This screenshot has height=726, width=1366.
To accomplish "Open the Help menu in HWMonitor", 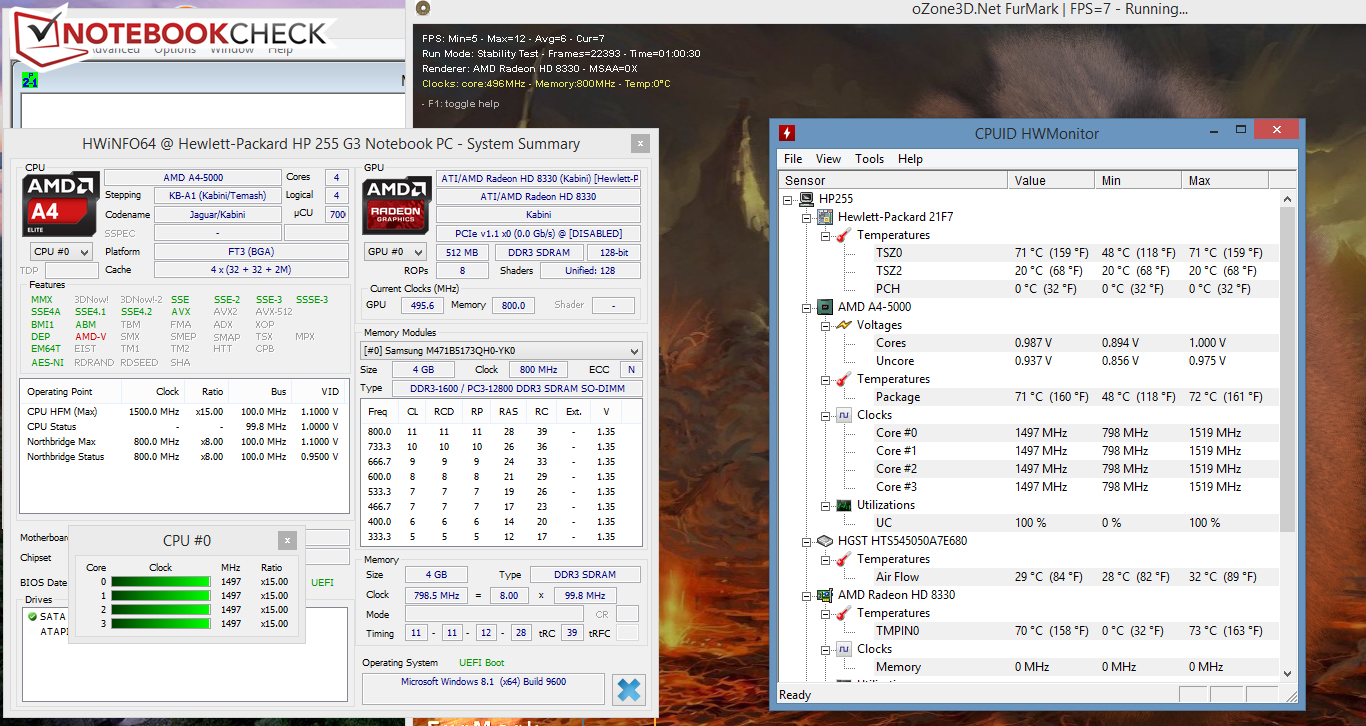I will click(x=910, y=159).
